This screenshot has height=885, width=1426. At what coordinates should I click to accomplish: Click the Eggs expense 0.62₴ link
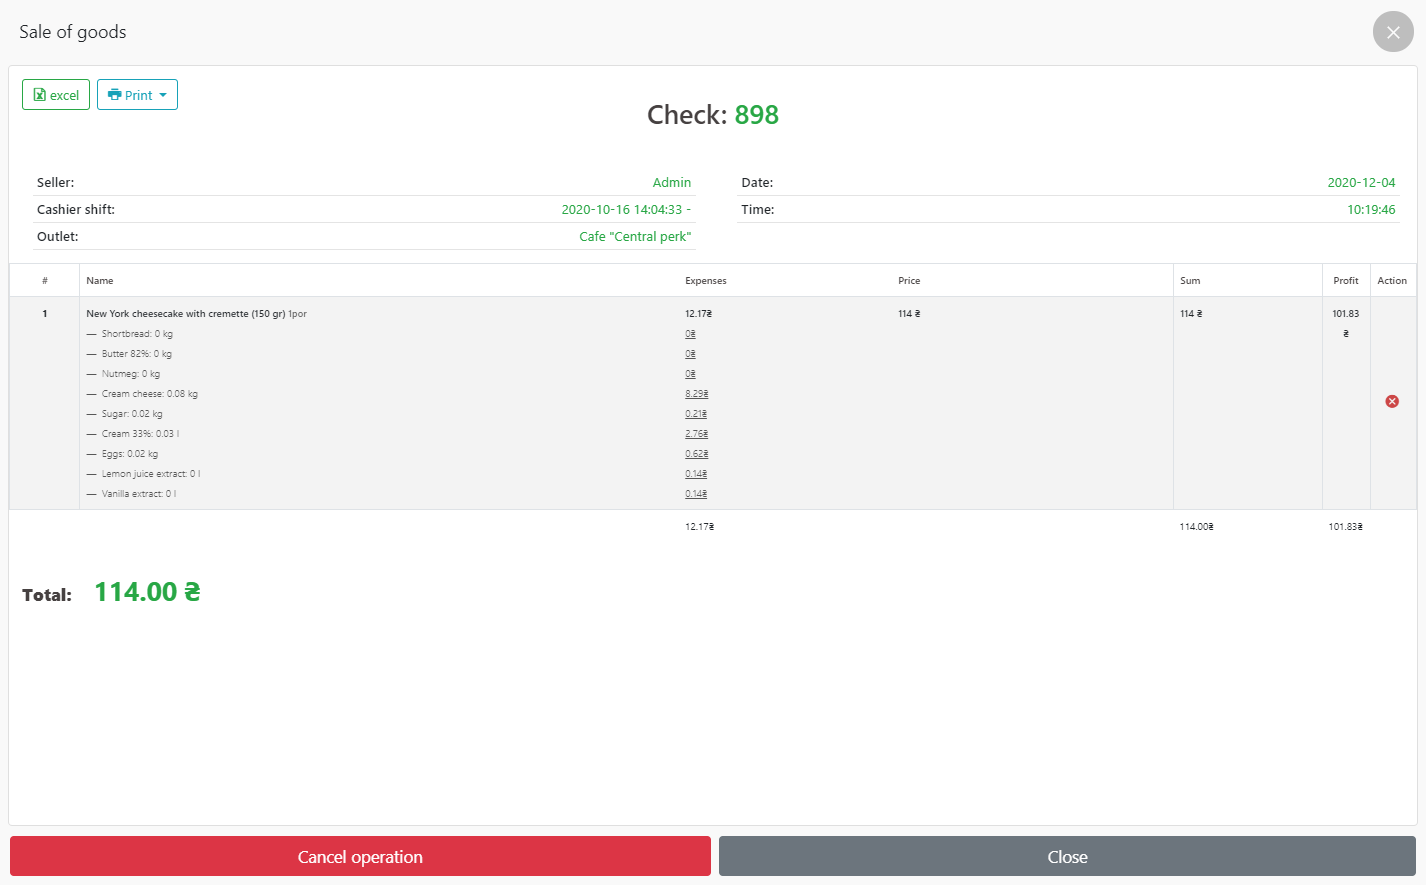(696, 454)
